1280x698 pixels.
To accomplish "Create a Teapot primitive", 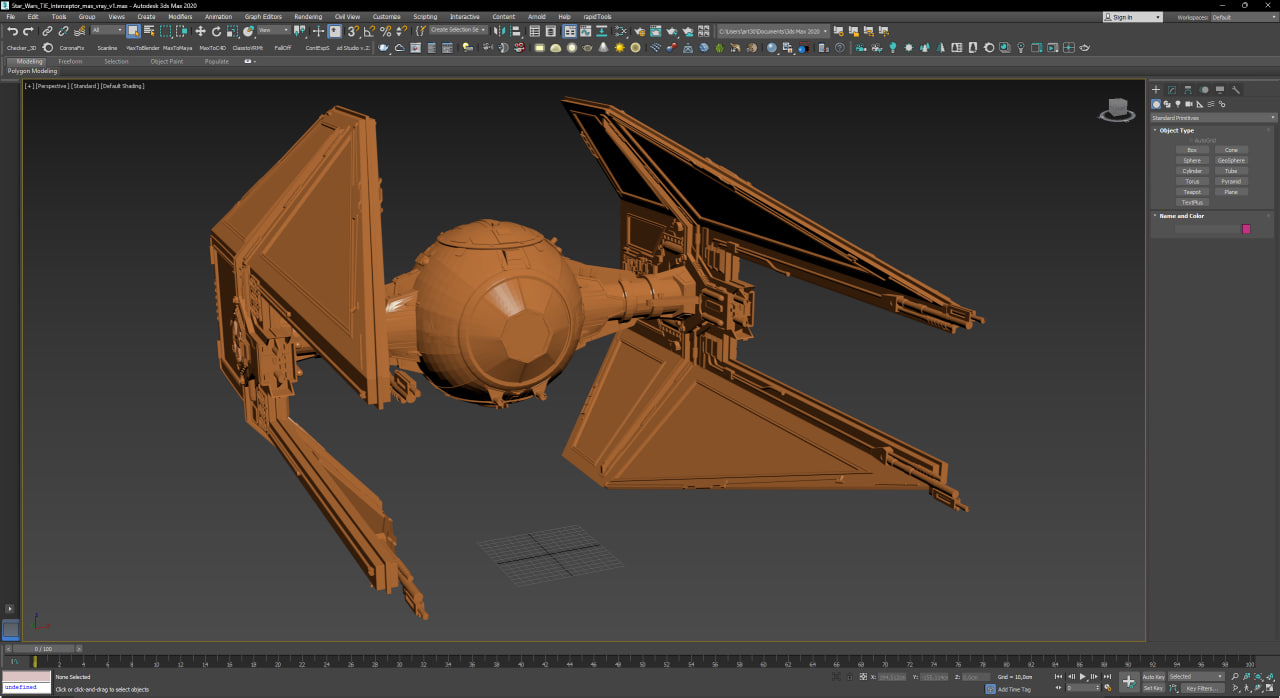I will (x=1192, y=192).
